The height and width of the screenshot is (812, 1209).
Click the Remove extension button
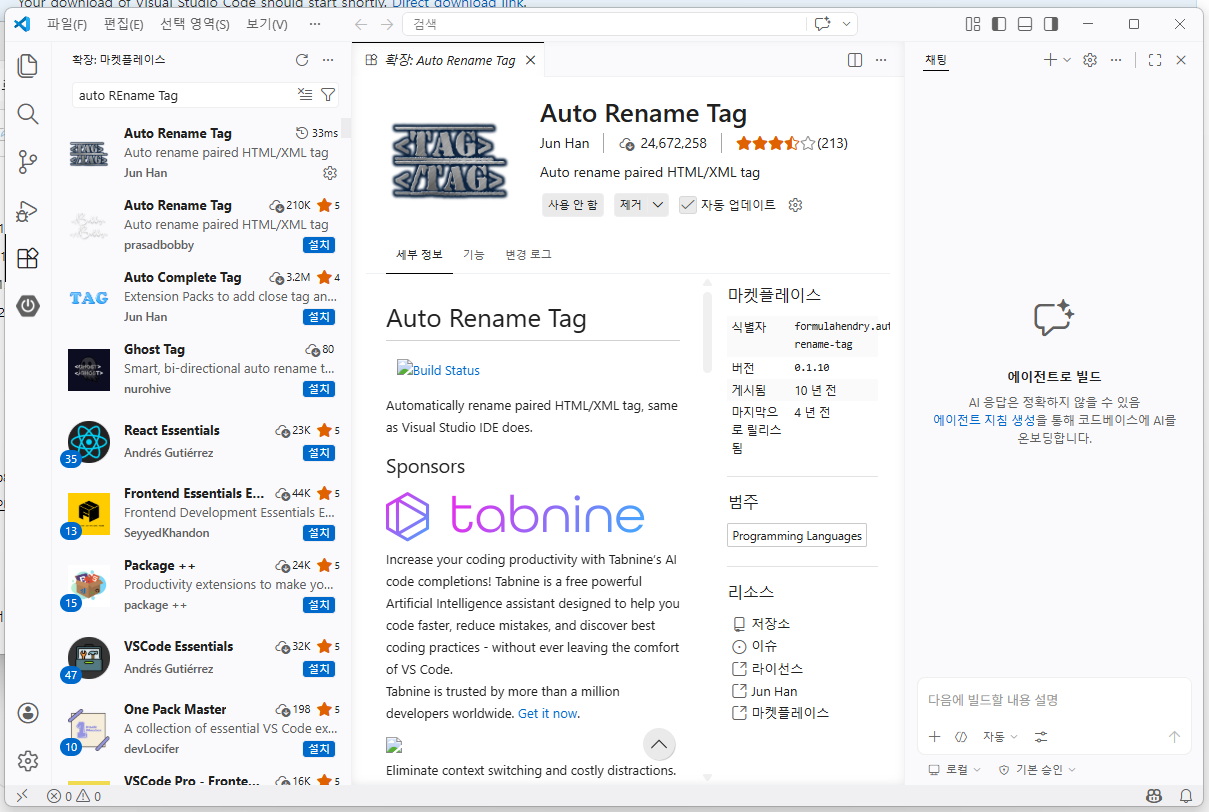(x=631, y=205)
